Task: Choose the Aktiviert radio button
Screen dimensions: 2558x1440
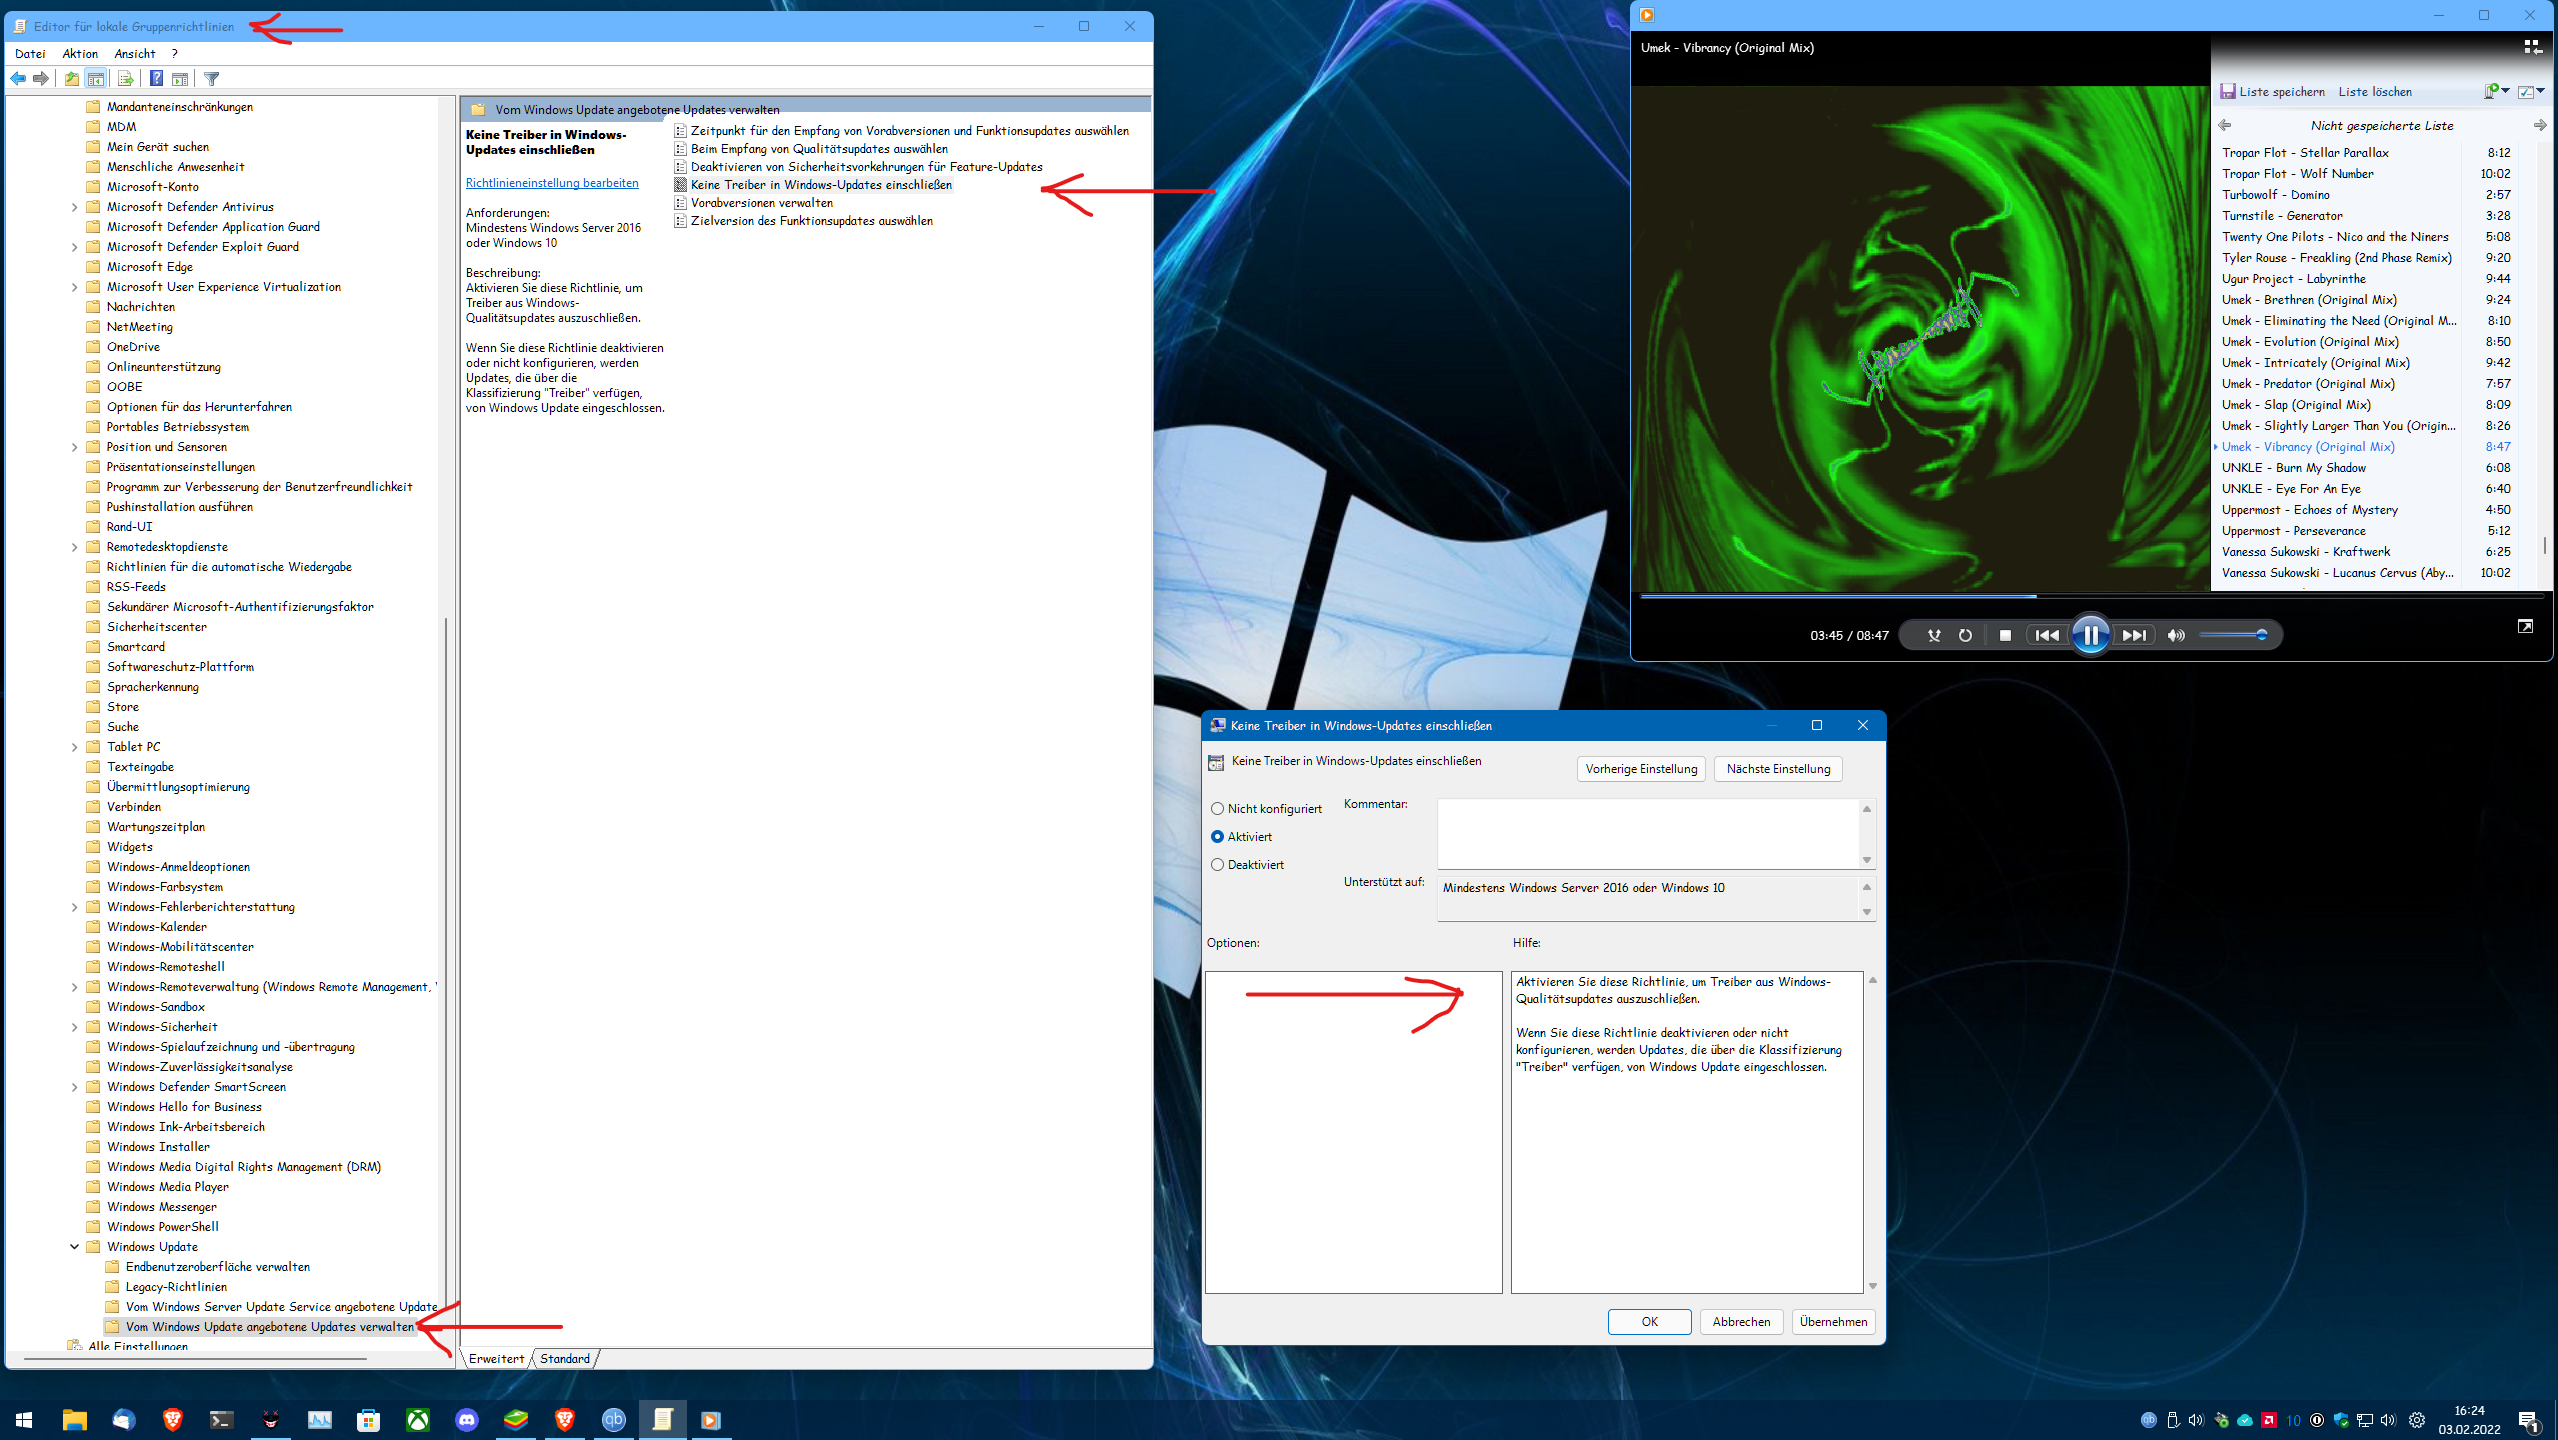Action: (x=1217, y=837)
